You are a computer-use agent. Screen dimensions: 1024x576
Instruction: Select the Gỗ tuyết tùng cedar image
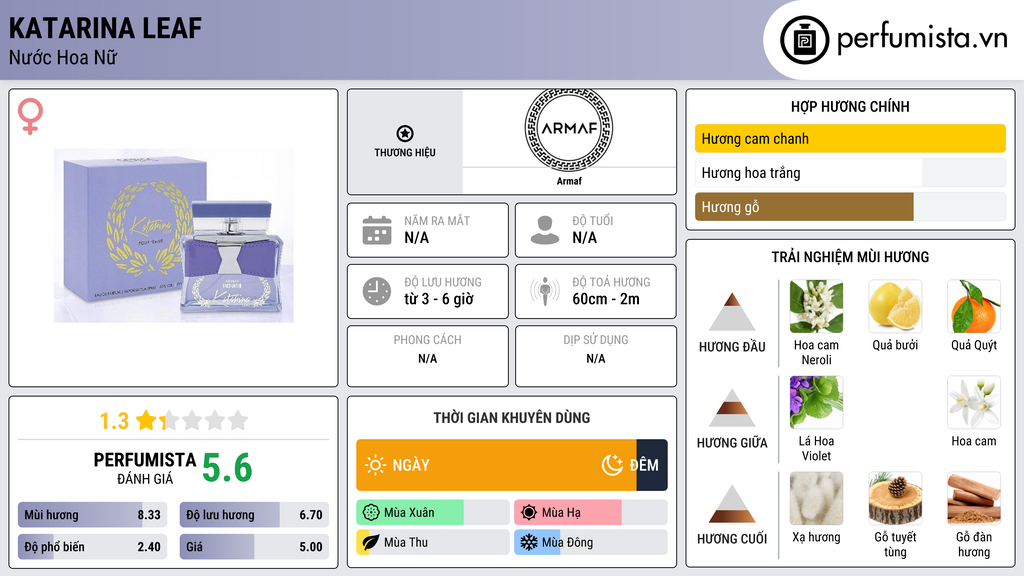[x=895, y=499]
